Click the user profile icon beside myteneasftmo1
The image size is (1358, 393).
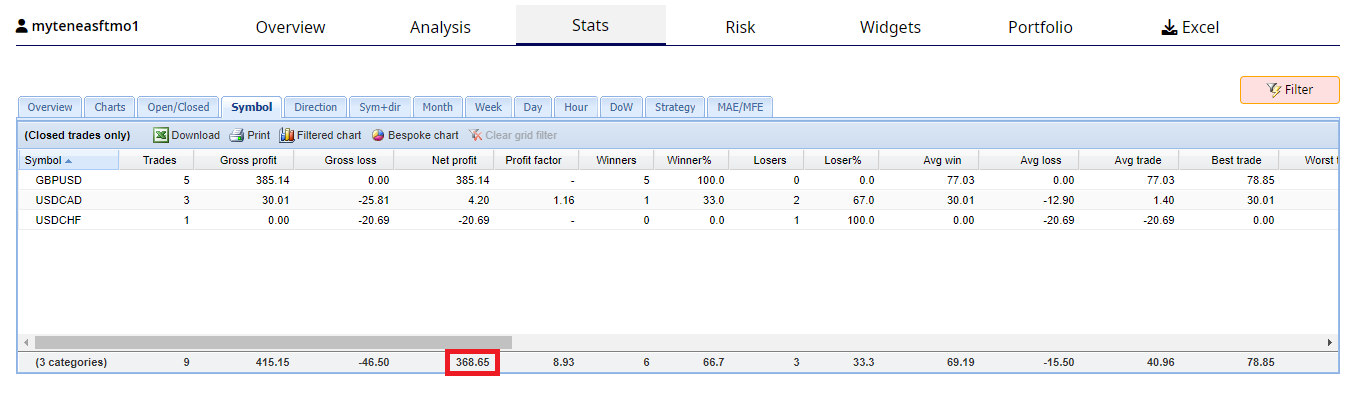point(22,26)
